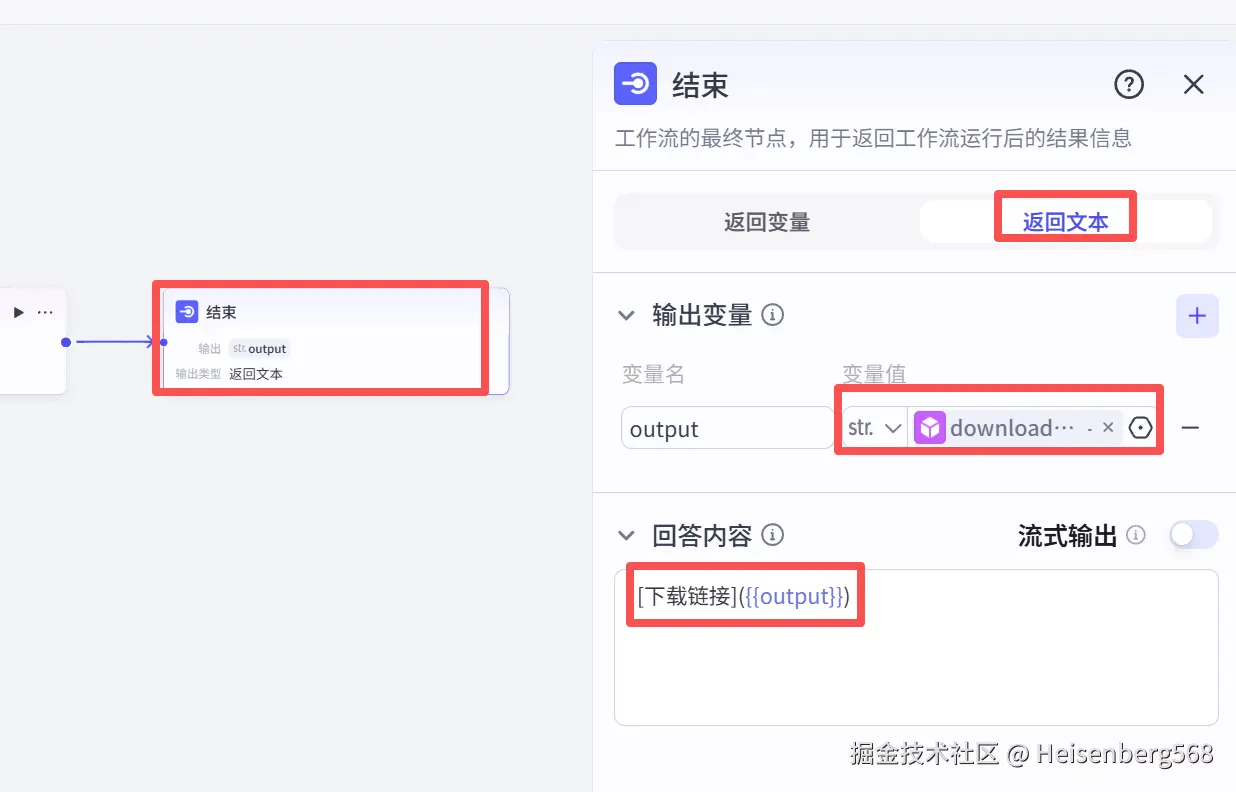Delete the output variable row
Viewport: 1236px width, 792px height.
[1190, 428]
